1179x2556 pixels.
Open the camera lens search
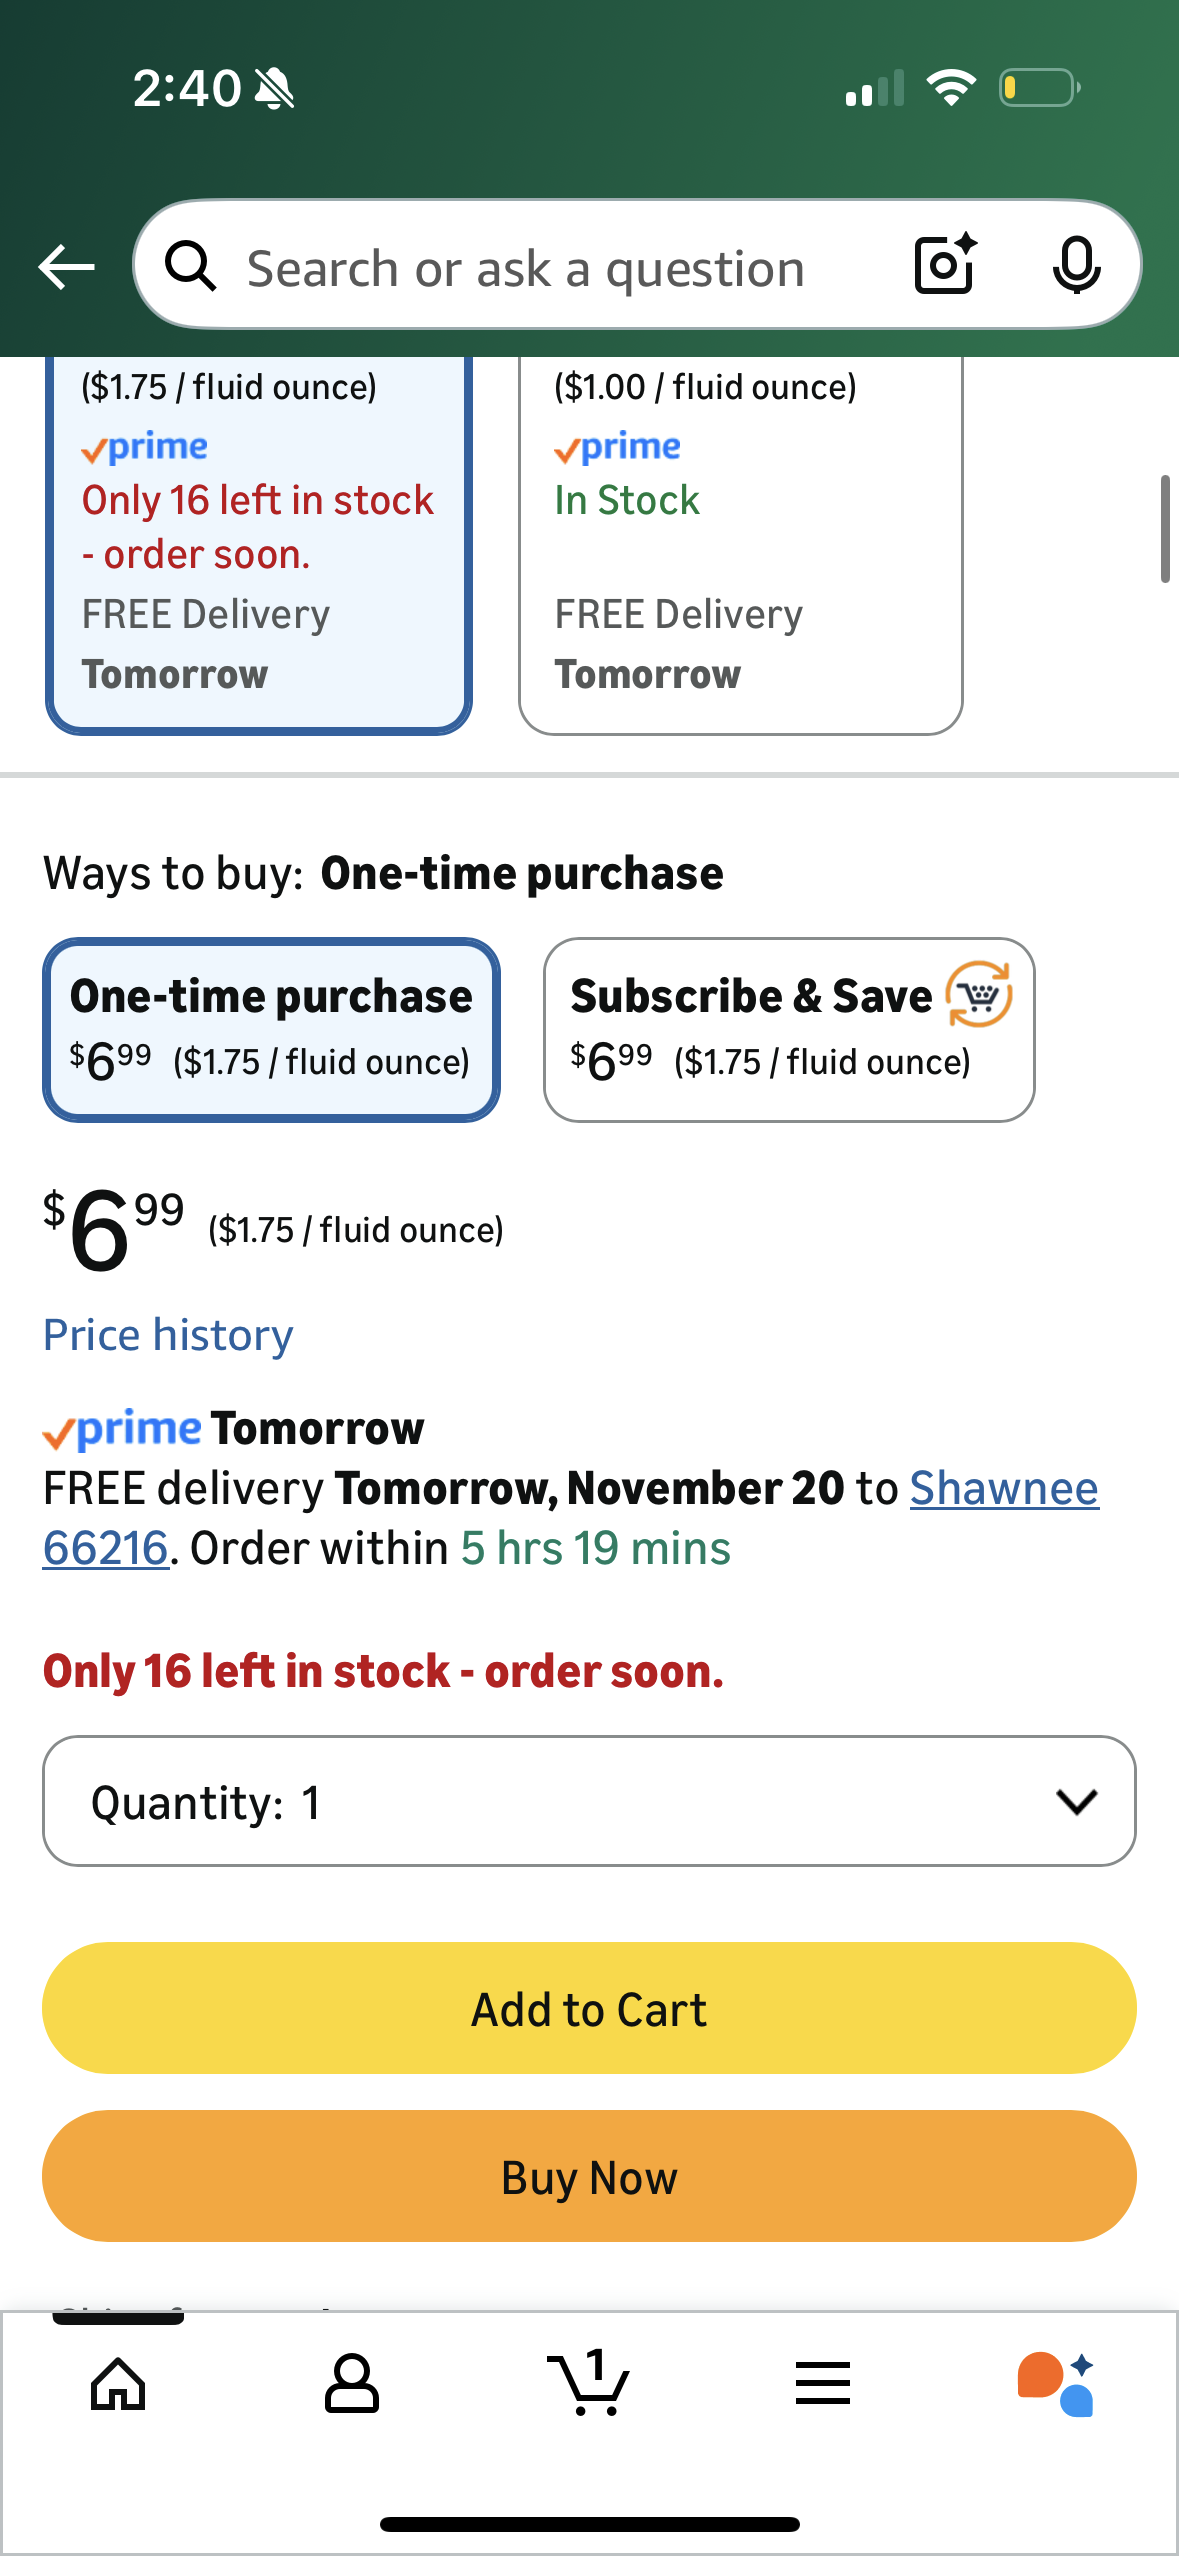pos(945,265)
